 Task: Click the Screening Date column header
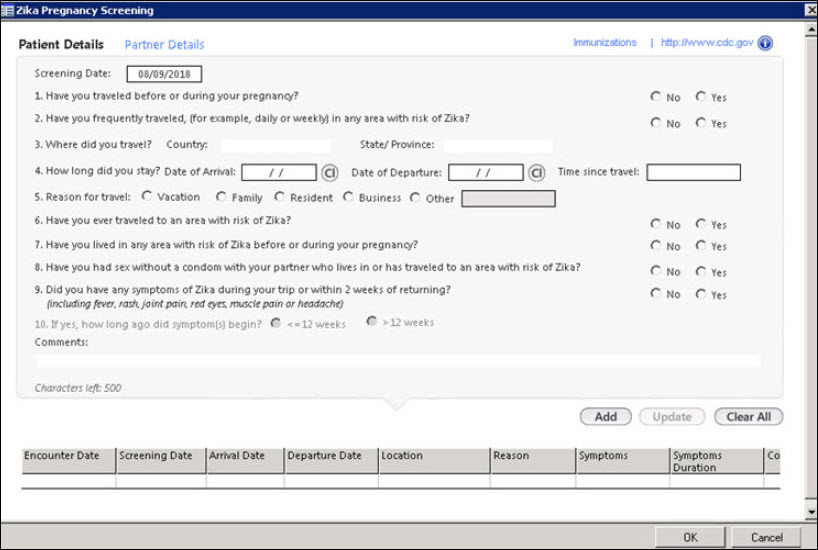[x=161, y=461]
